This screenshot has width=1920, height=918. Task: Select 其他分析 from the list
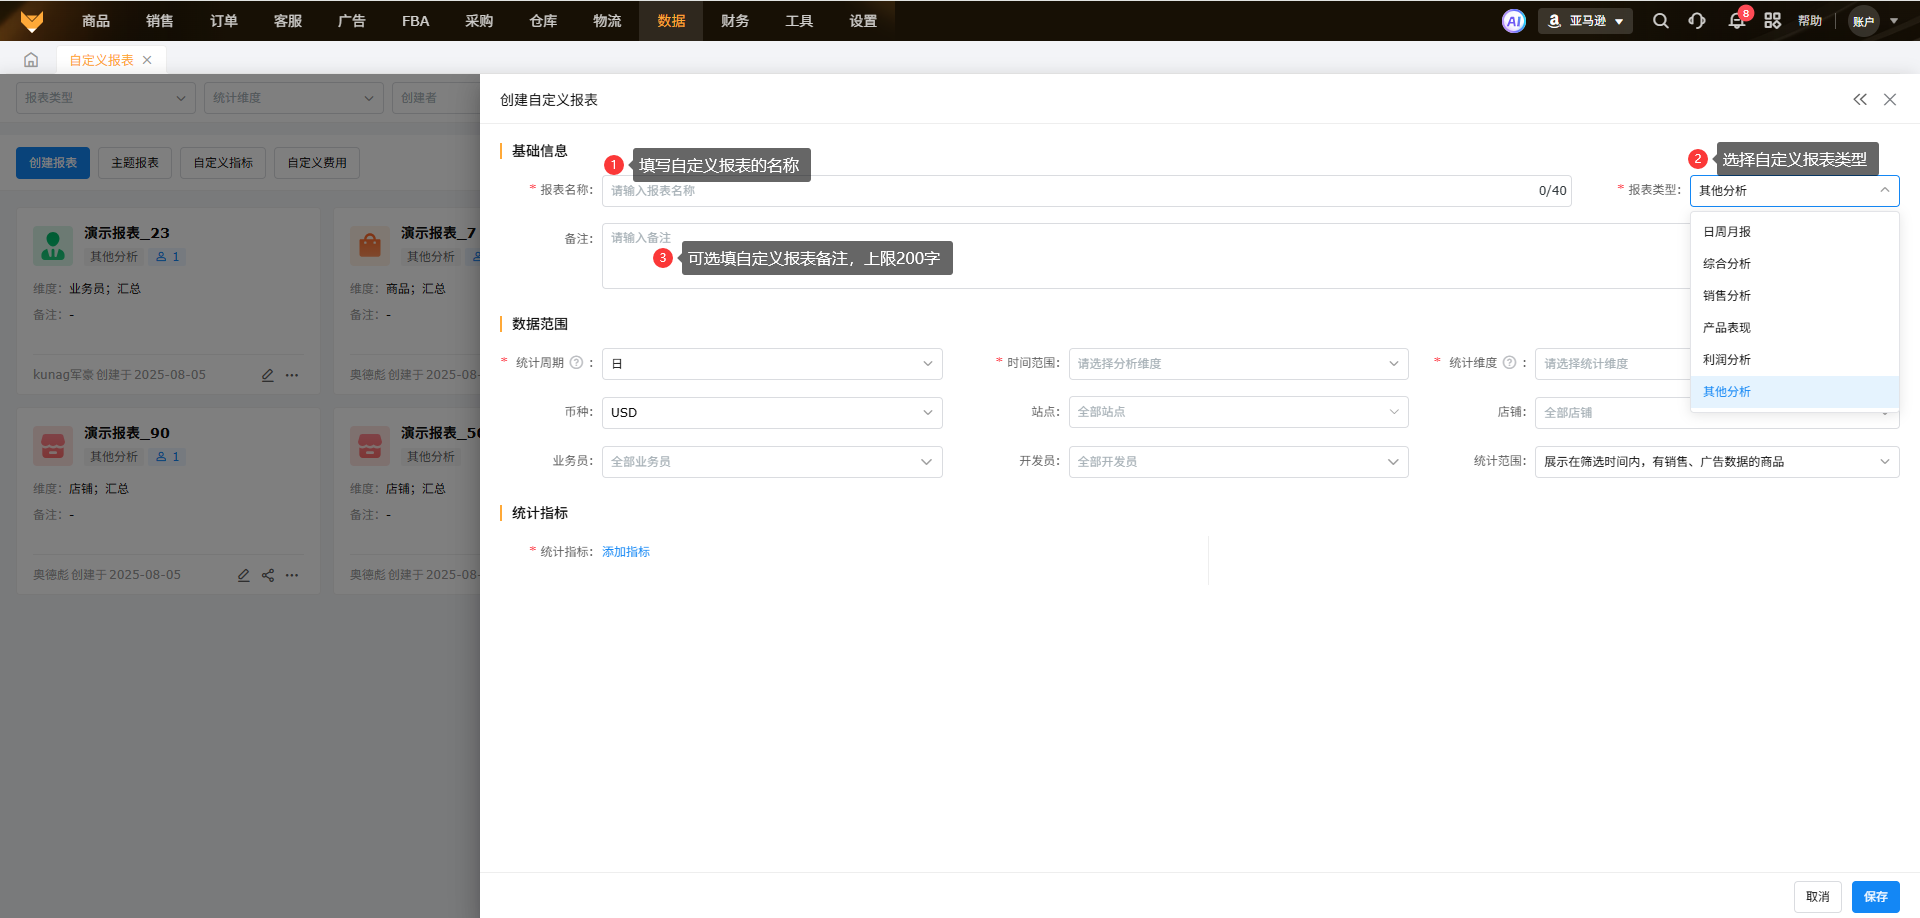tap(1794, 392)
